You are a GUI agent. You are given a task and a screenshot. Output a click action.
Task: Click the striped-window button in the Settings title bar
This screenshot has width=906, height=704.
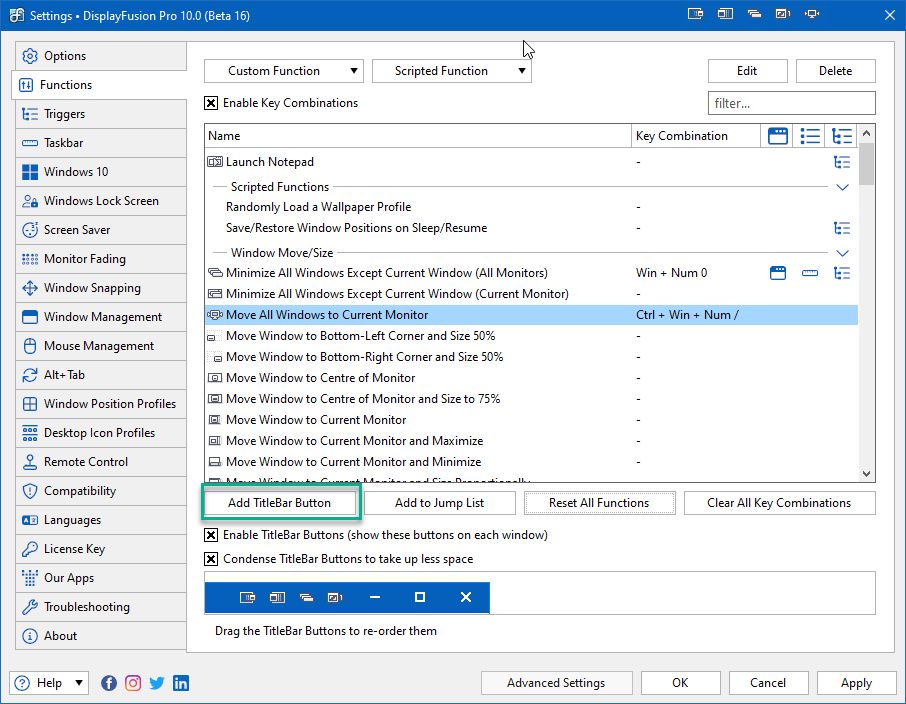point(695,14)
